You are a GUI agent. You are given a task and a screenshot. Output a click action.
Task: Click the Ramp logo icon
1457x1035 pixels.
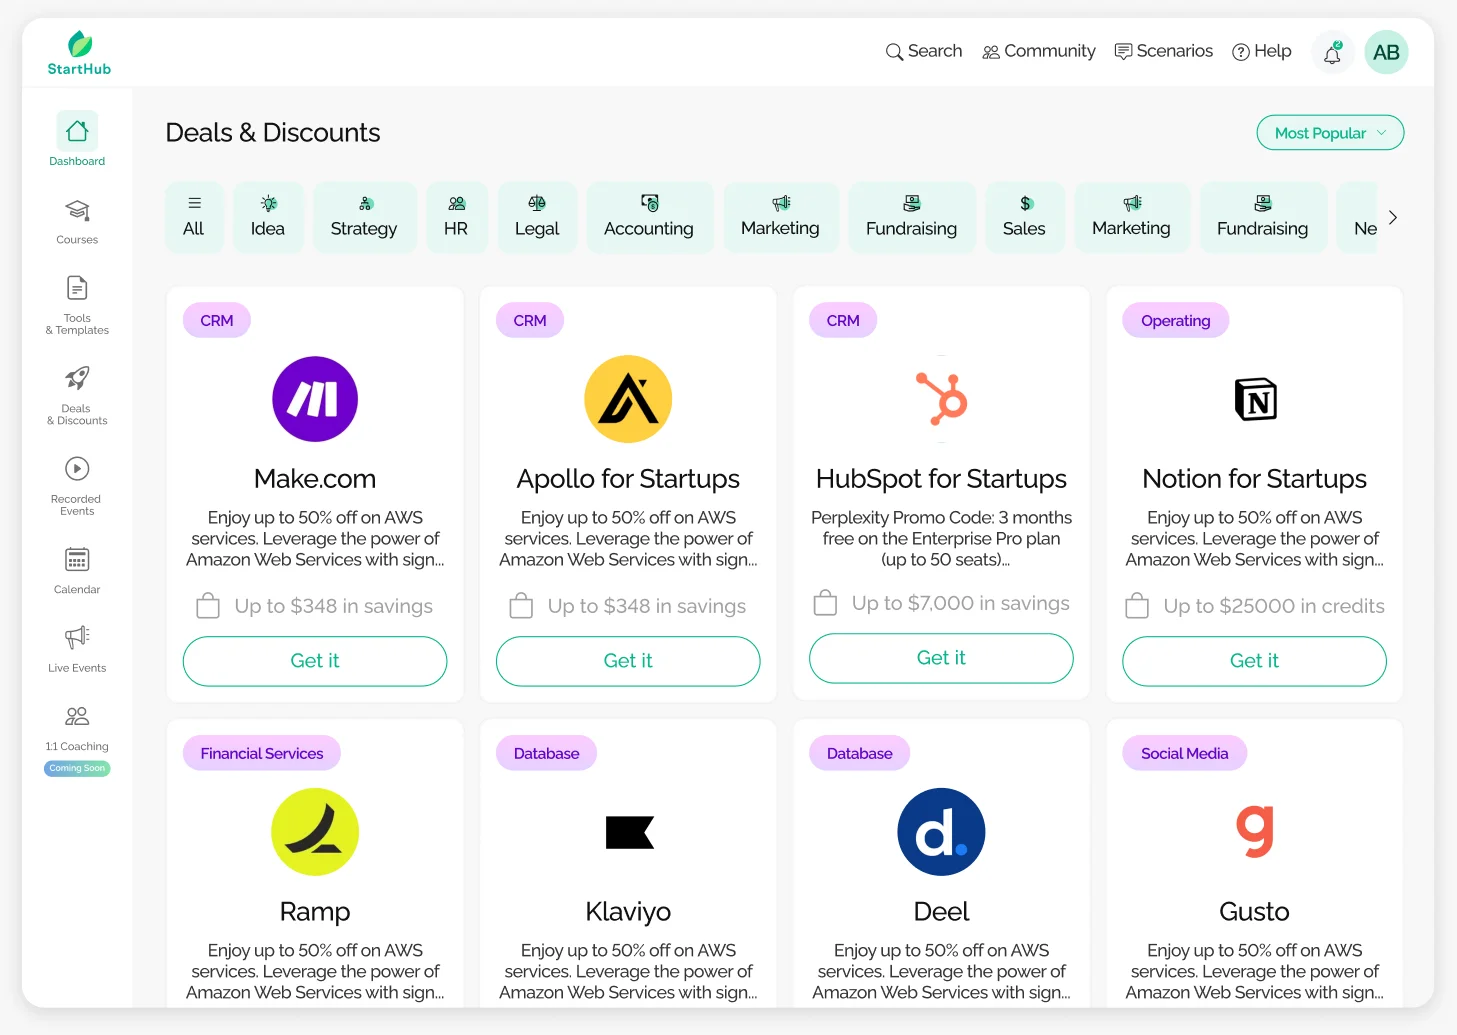315,832
